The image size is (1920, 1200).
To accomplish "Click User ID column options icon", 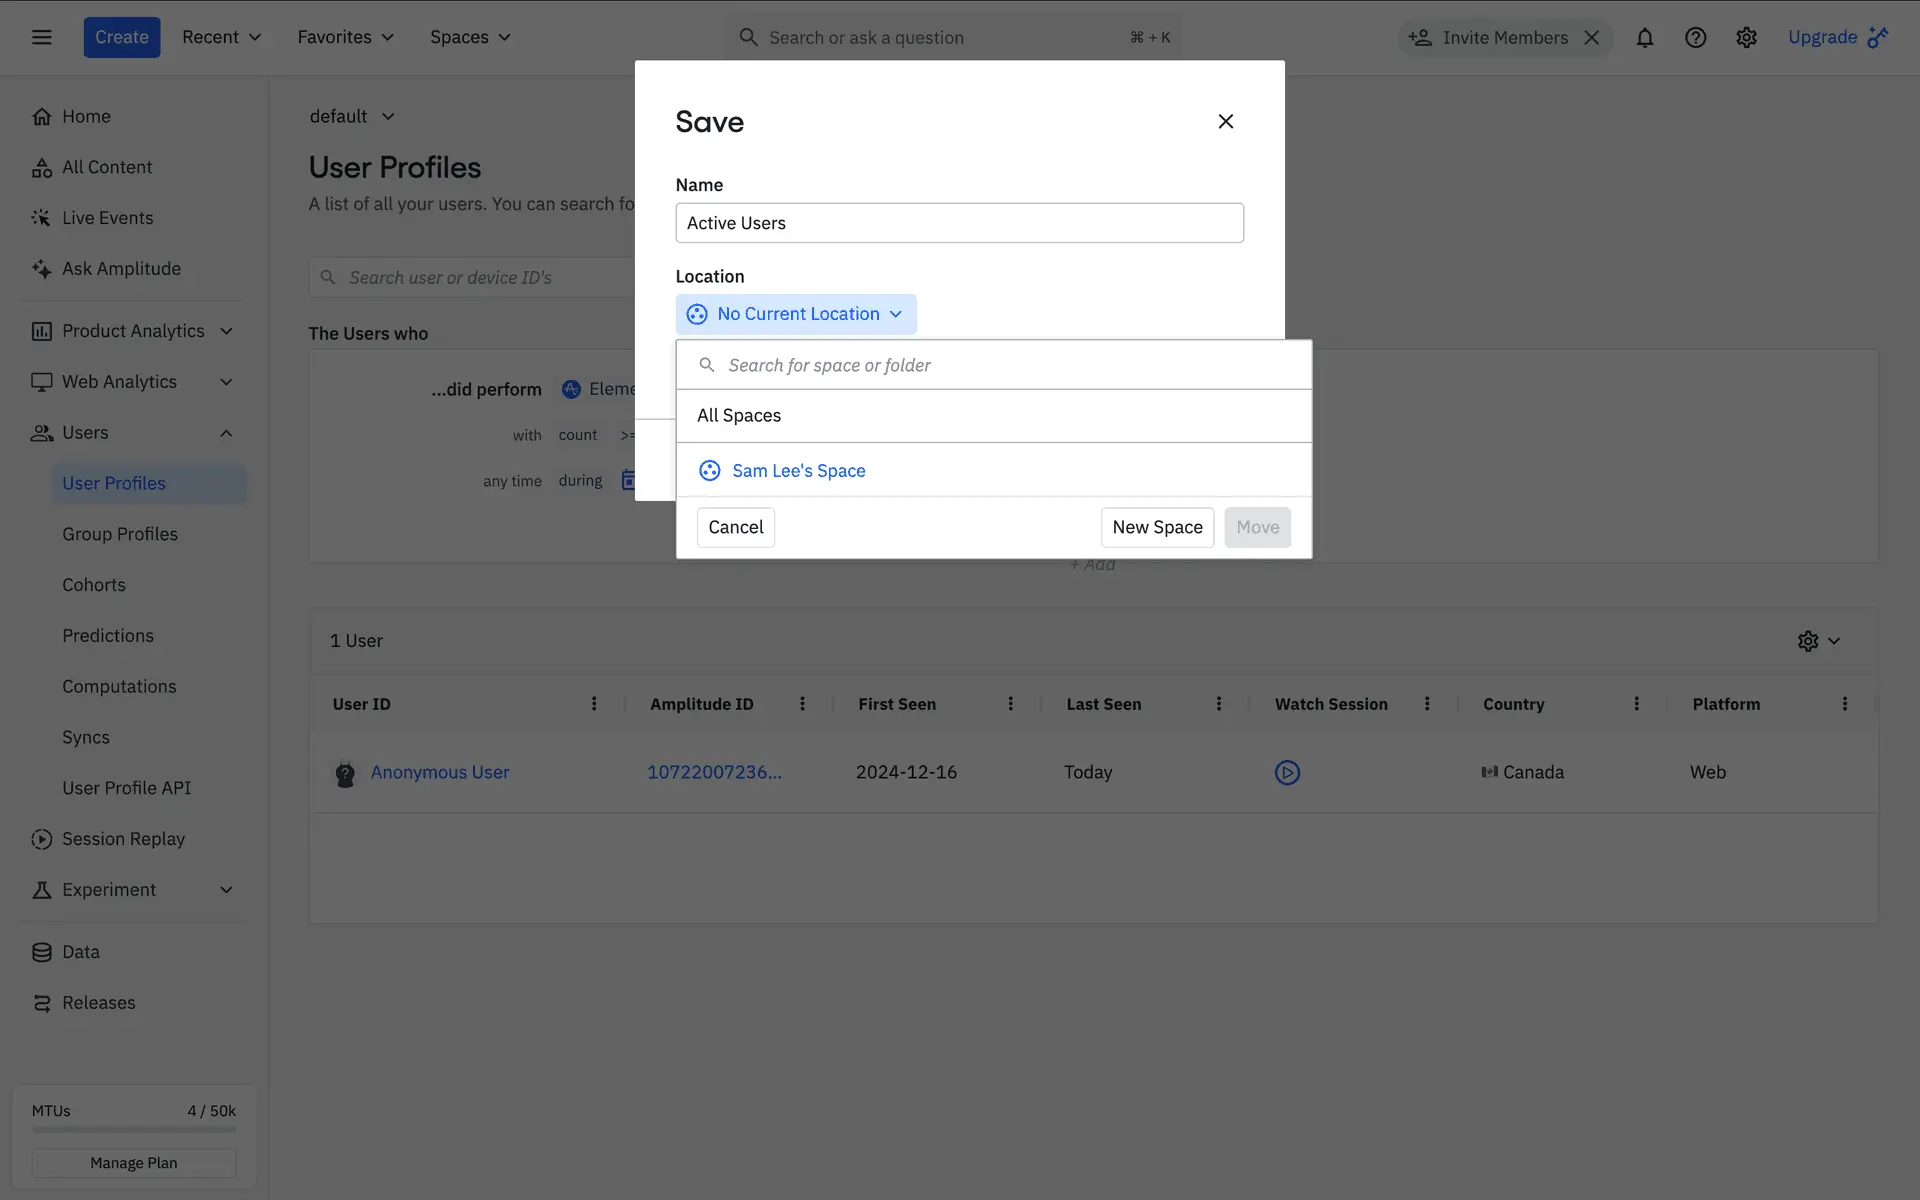I will tap(594, 704).
